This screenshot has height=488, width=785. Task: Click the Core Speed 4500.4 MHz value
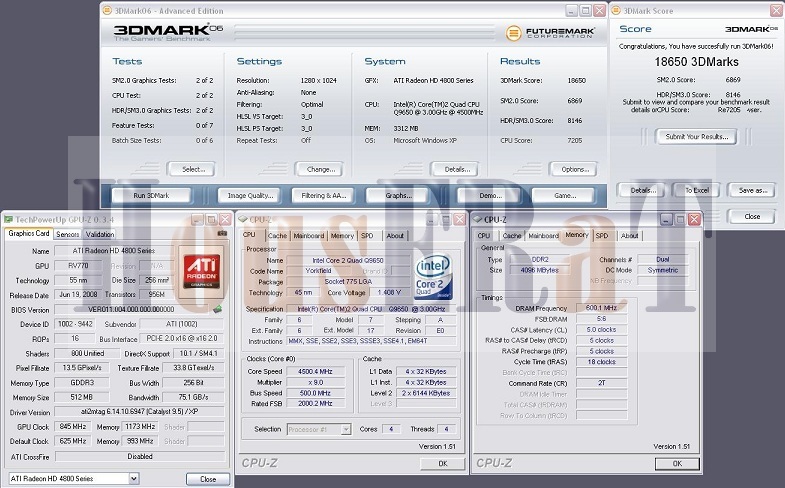tap(315, 371)
